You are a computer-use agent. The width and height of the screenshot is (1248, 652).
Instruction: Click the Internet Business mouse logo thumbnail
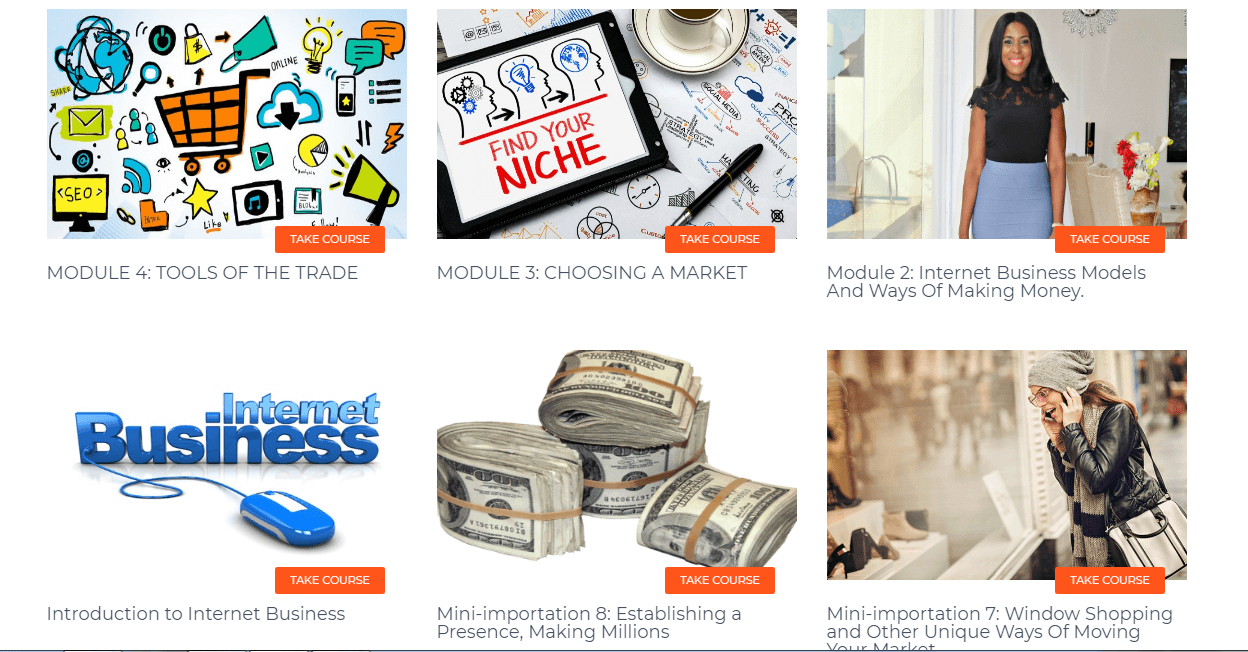(x=227, y=465)
